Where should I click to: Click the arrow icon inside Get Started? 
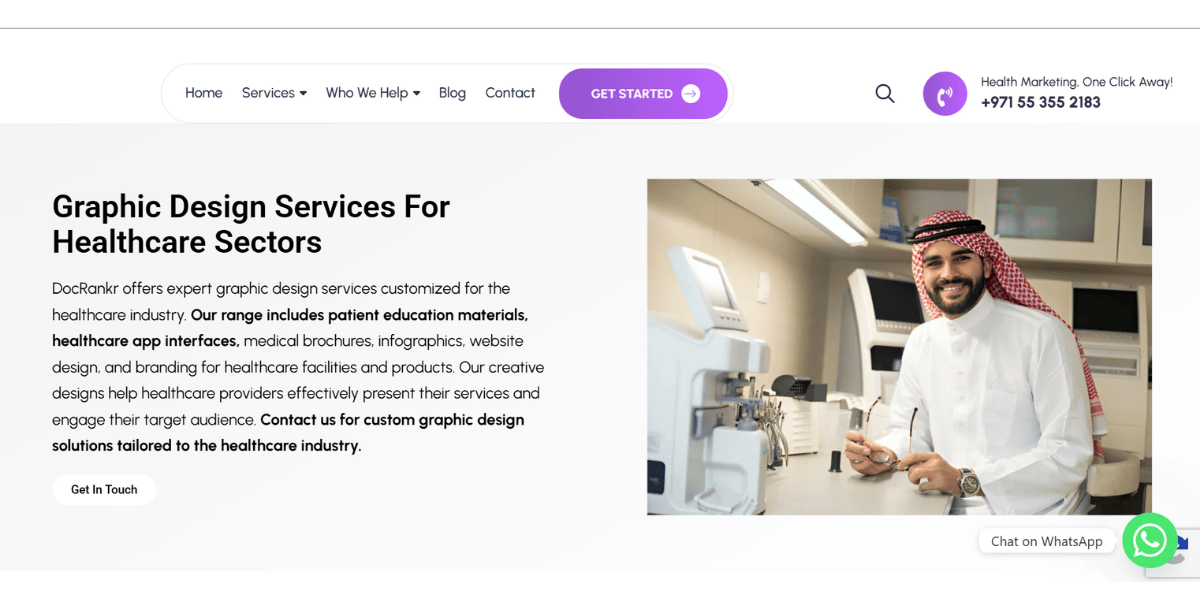click(691, 94)
